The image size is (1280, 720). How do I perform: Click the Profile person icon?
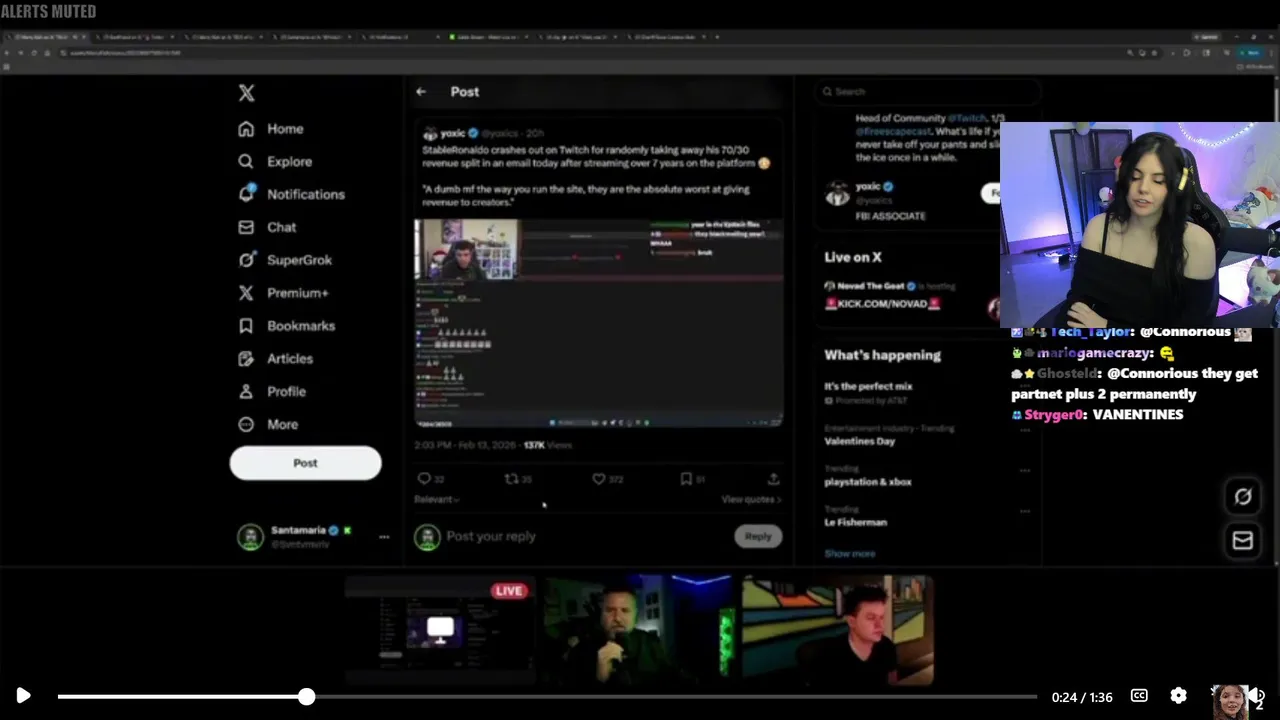click(x=246, y=391)
